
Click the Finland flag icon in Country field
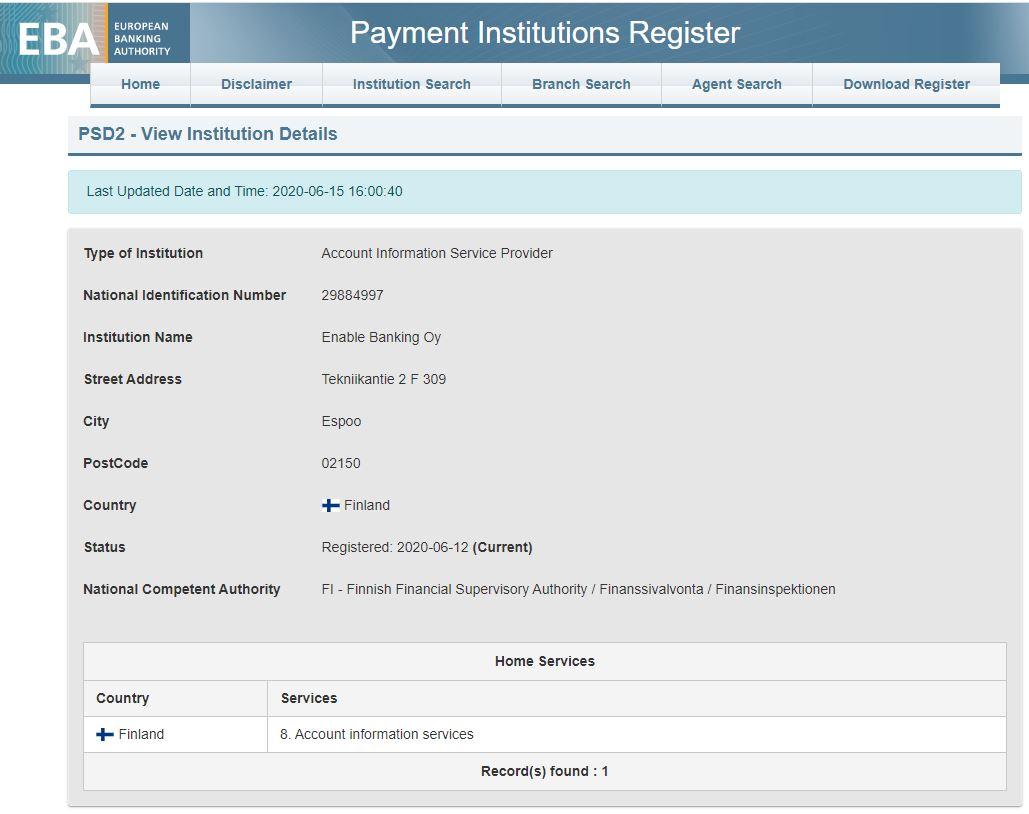tap(331, 505)
